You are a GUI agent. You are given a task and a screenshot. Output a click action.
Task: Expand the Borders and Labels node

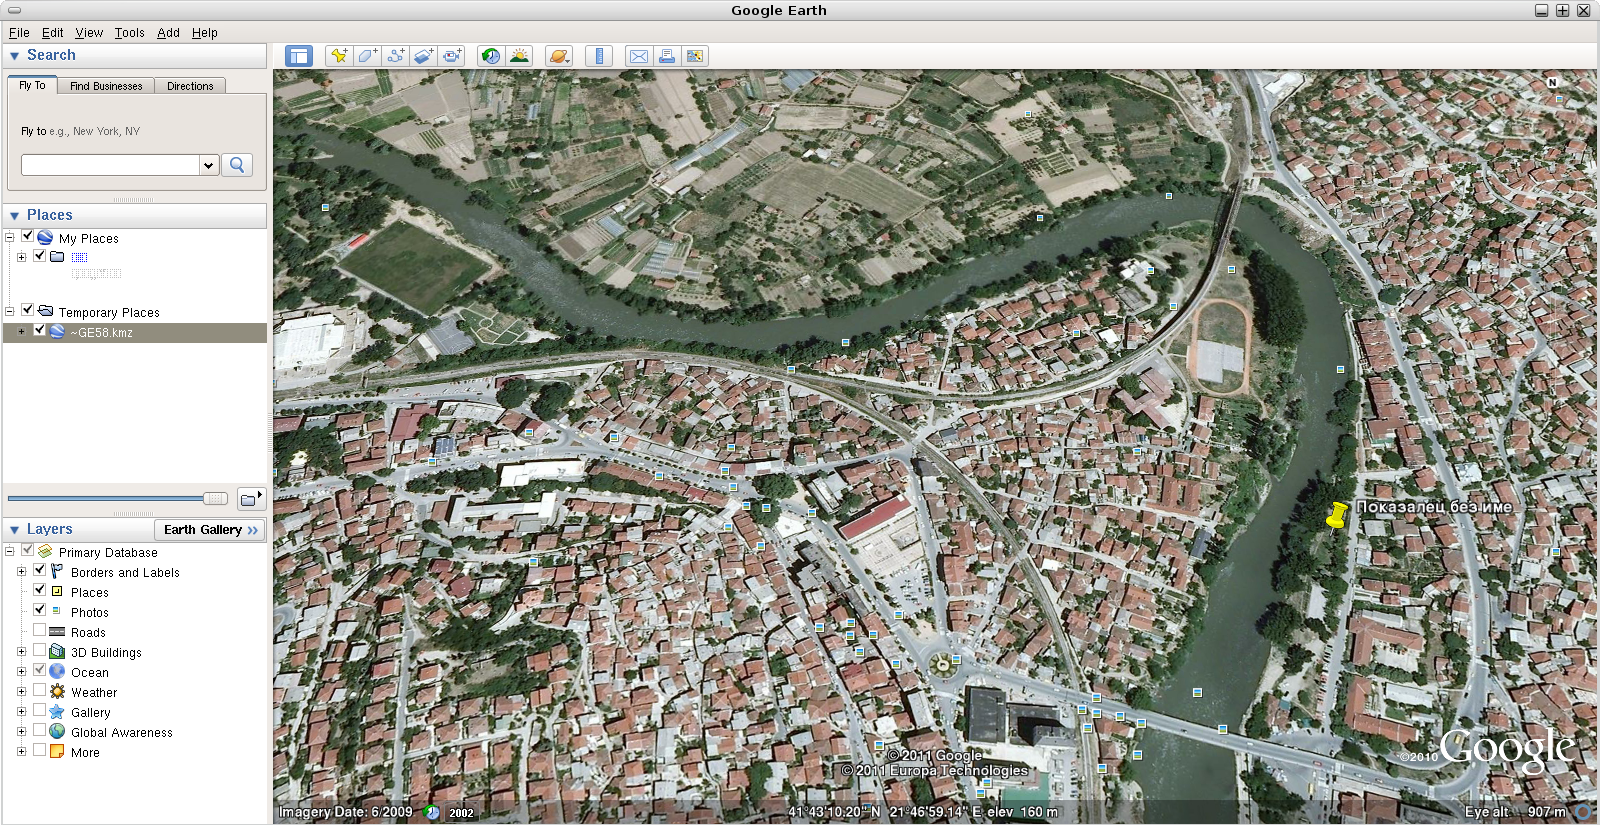[21, 572]
